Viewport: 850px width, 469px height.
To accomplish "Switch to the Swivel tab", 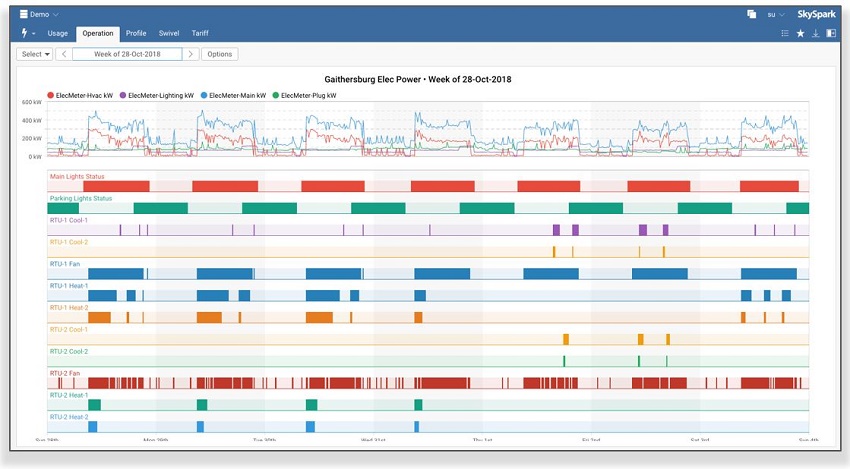I will (x=169, y=33).
